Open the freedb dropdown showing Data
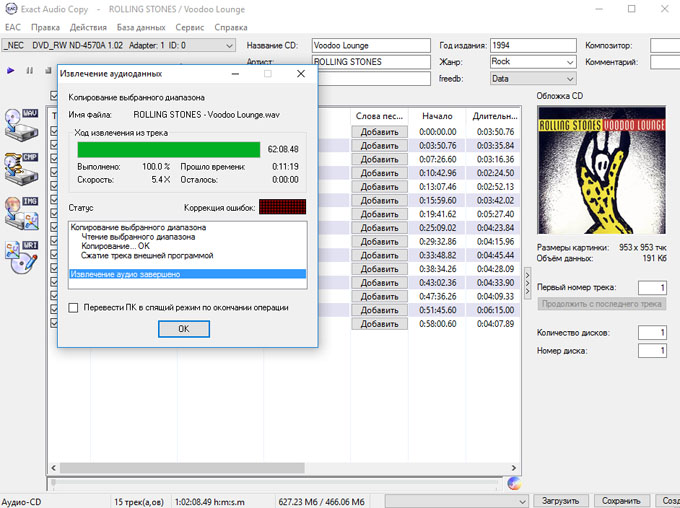680x508 pixels. (x=569, y=78)
